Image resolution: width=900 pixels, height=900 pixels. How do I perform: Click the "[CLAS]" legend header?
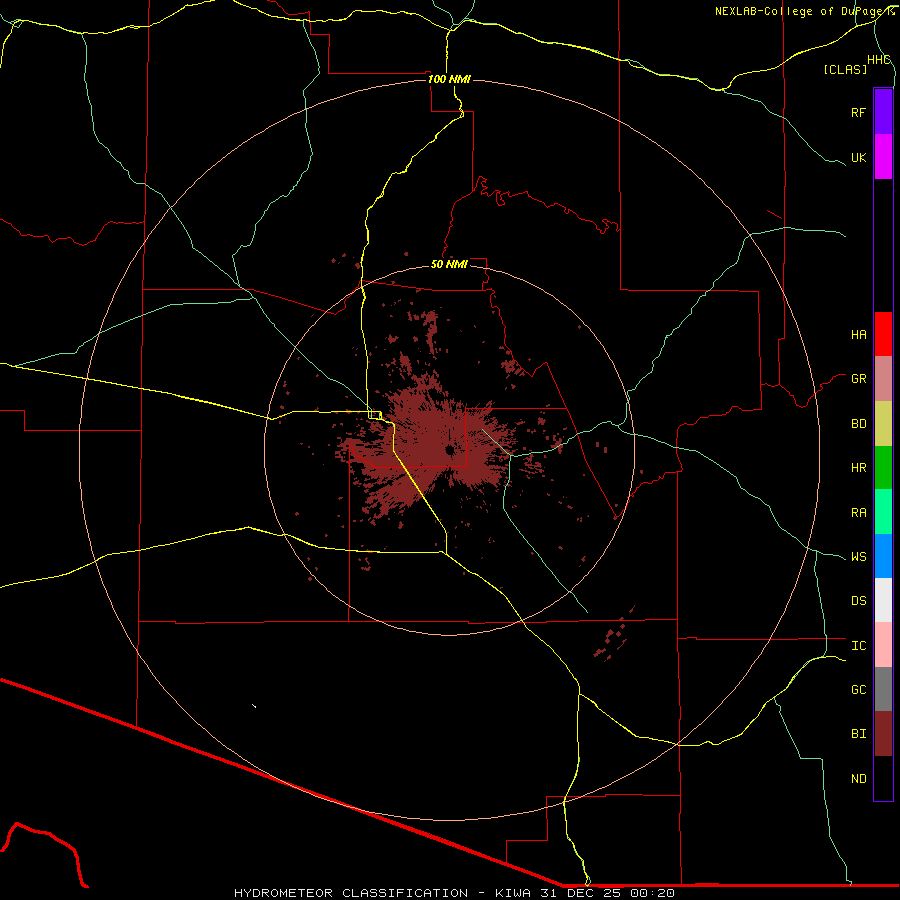[x=844, y=69]
